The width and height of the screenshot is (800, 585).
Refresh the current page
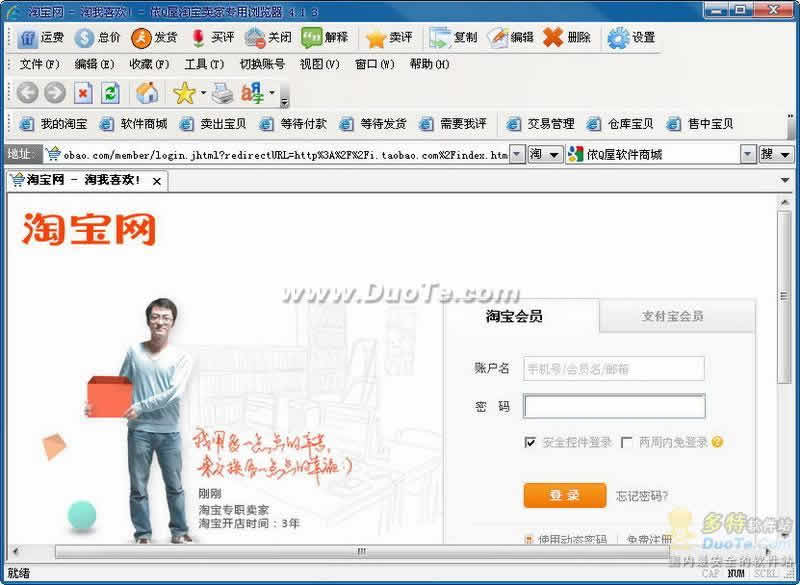point(110,93)
